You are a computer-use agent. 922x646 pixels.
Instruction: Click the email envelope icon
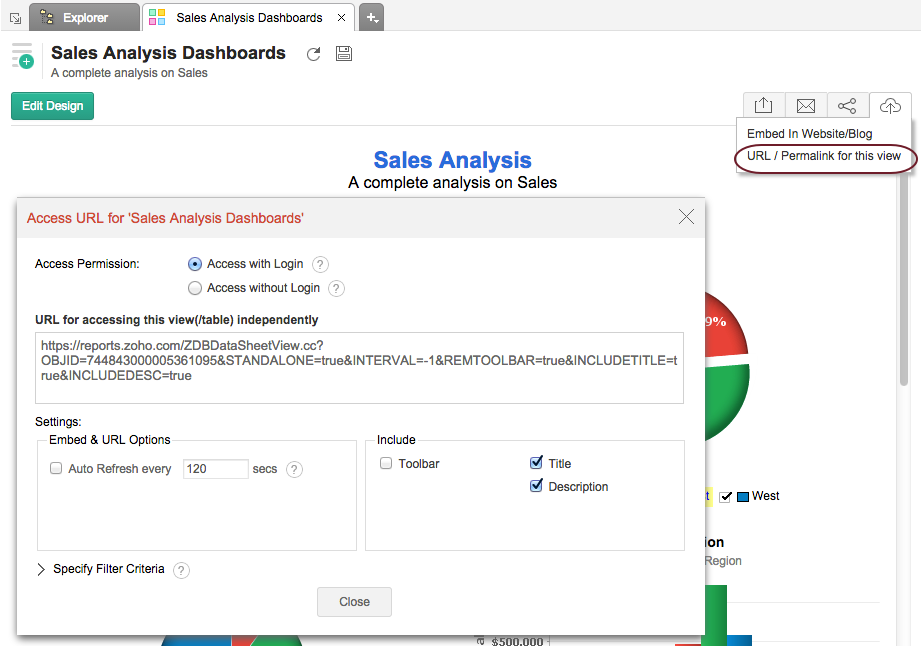tap(806, 106)
